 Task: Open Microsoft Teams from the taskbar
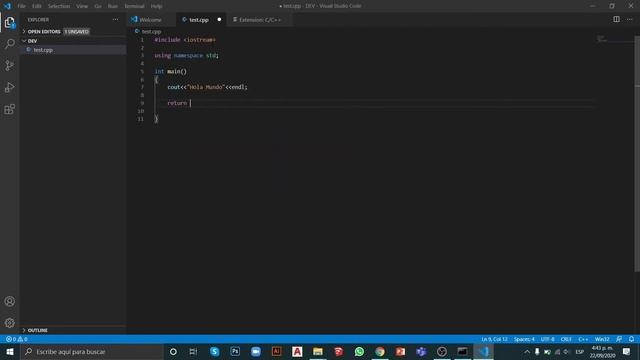click(x=421, y=351)
